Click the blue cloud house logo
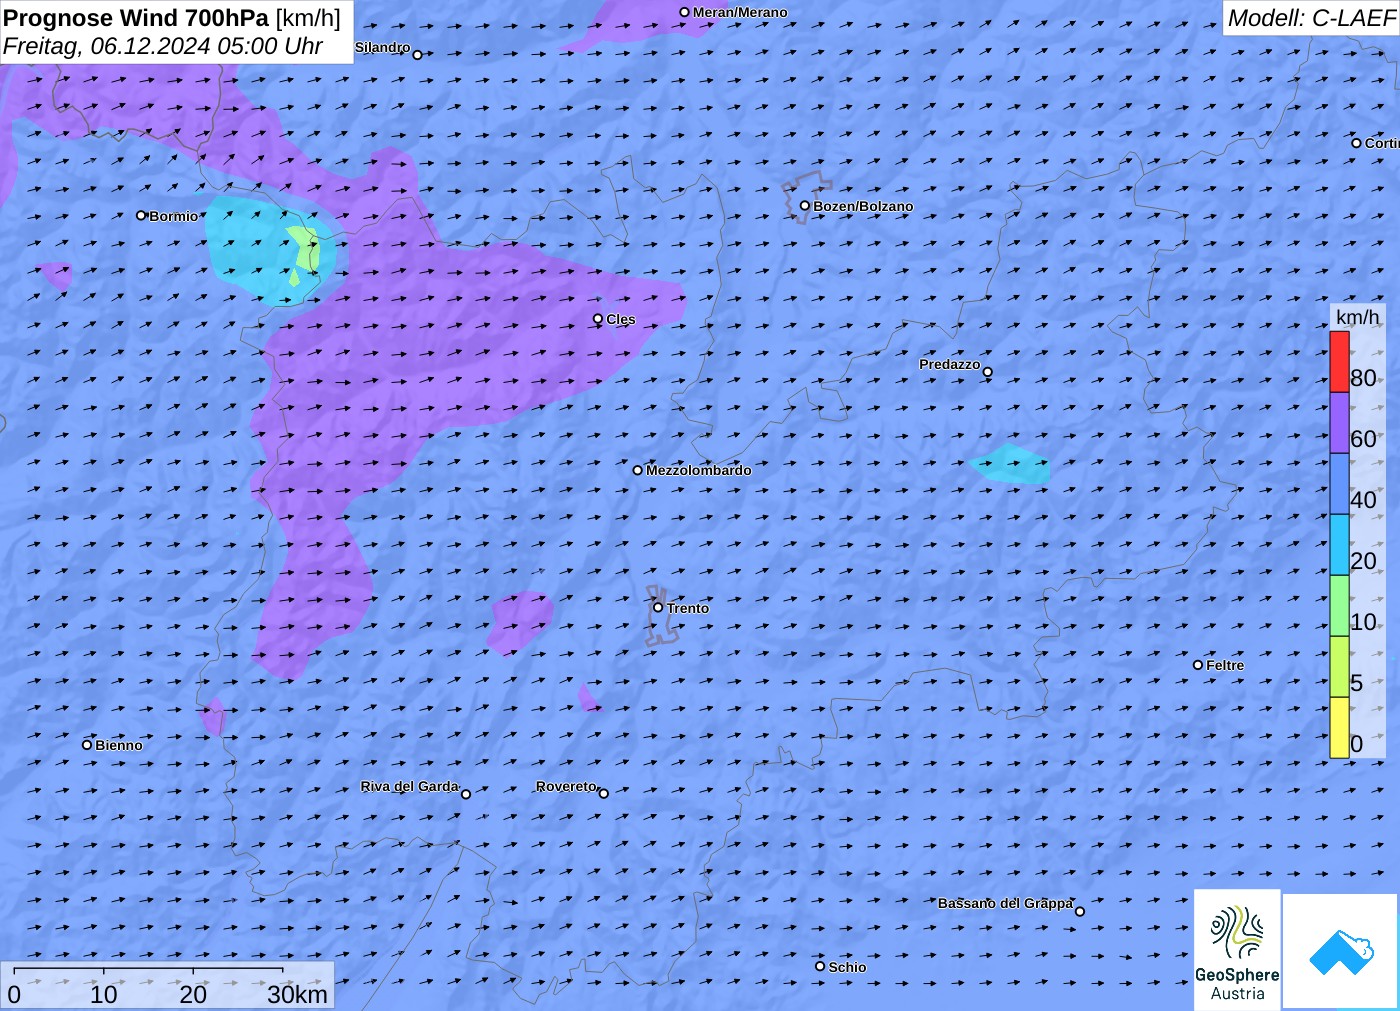The image size is (1400, 1011). tap(1341, 951)
